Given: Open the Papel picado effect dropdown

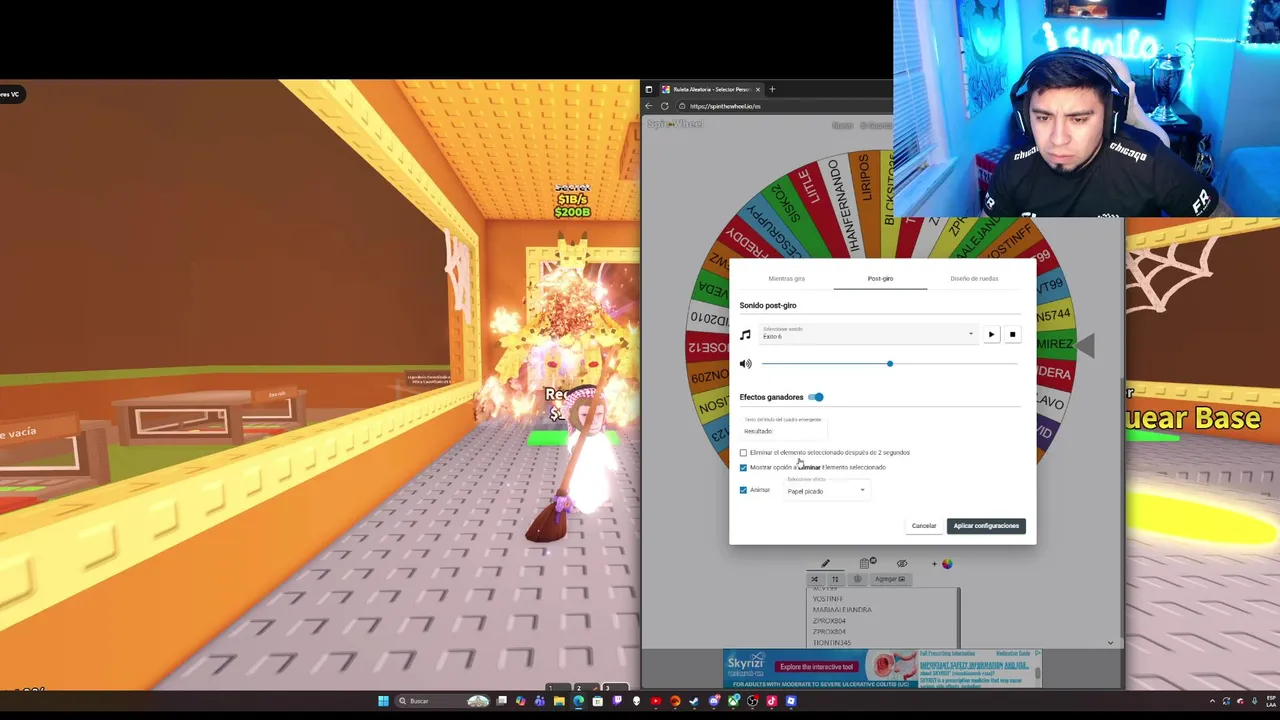Looking at the screenshot, I should [826, 490].
